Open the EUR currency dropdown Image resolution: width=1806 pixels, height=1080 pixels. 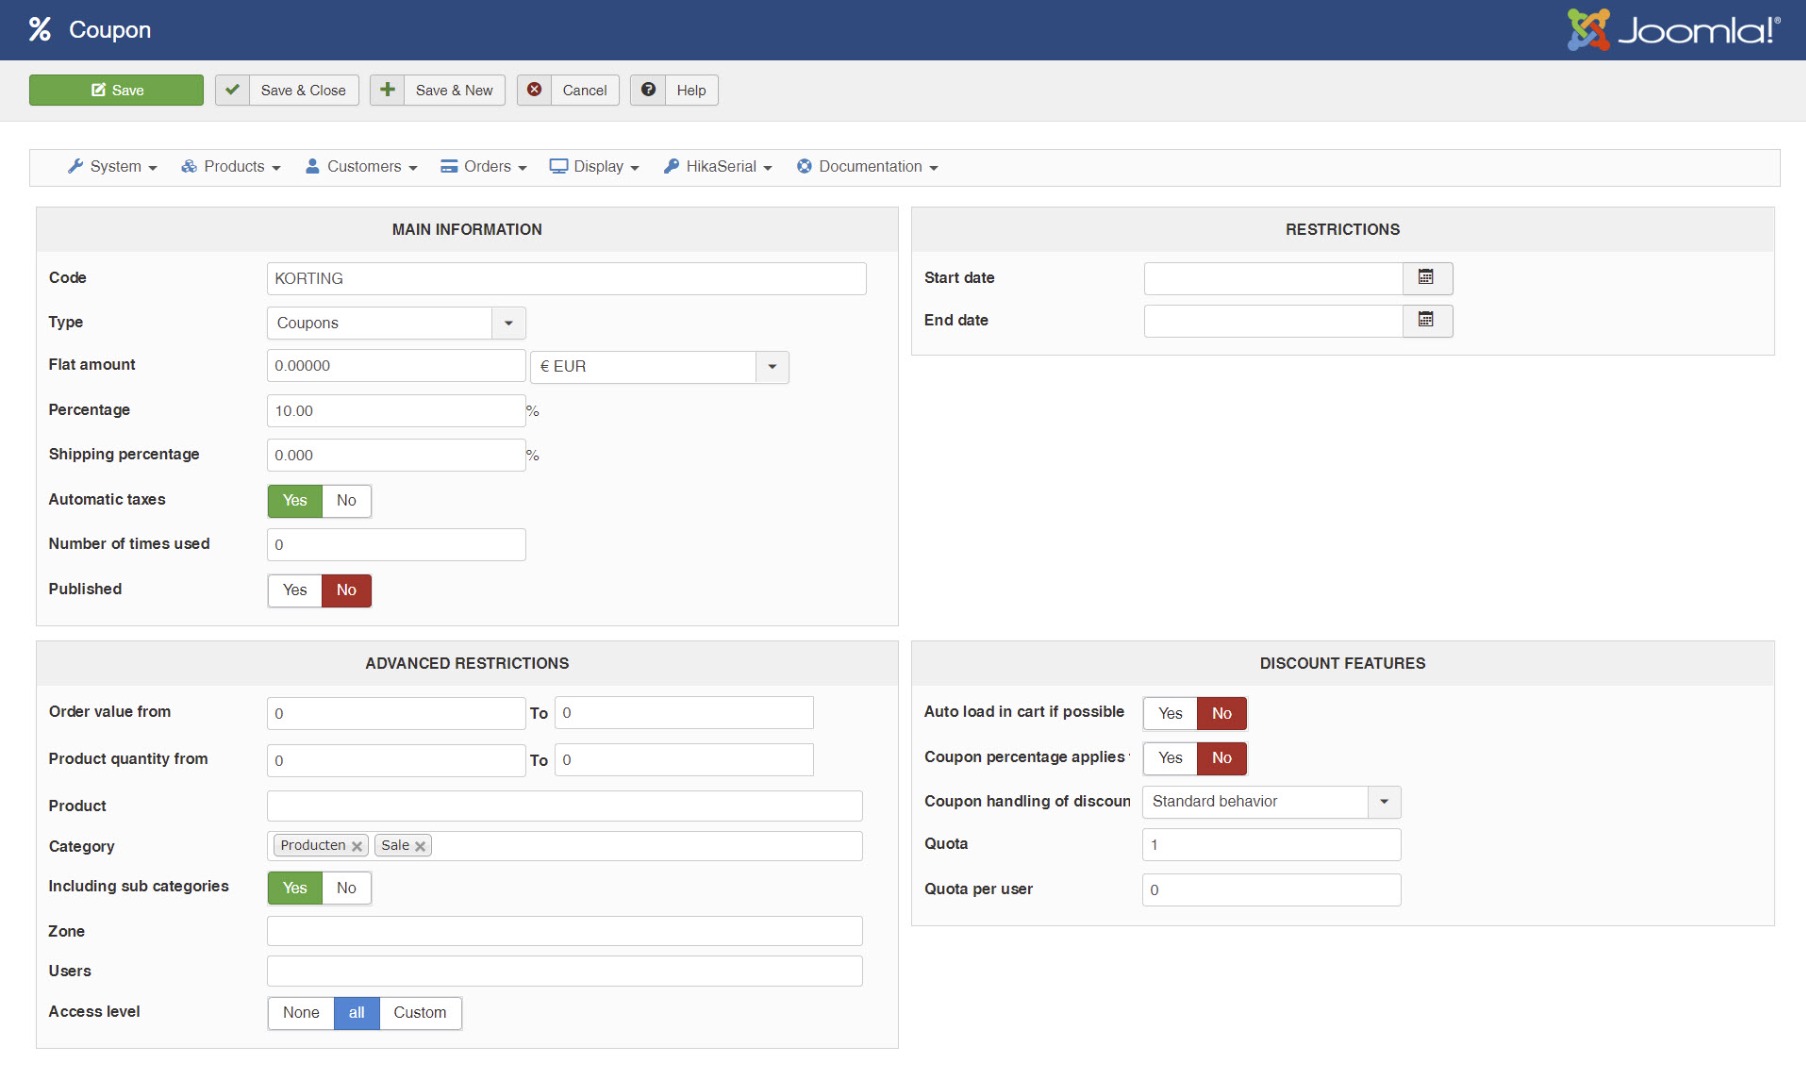pos(659,367)
